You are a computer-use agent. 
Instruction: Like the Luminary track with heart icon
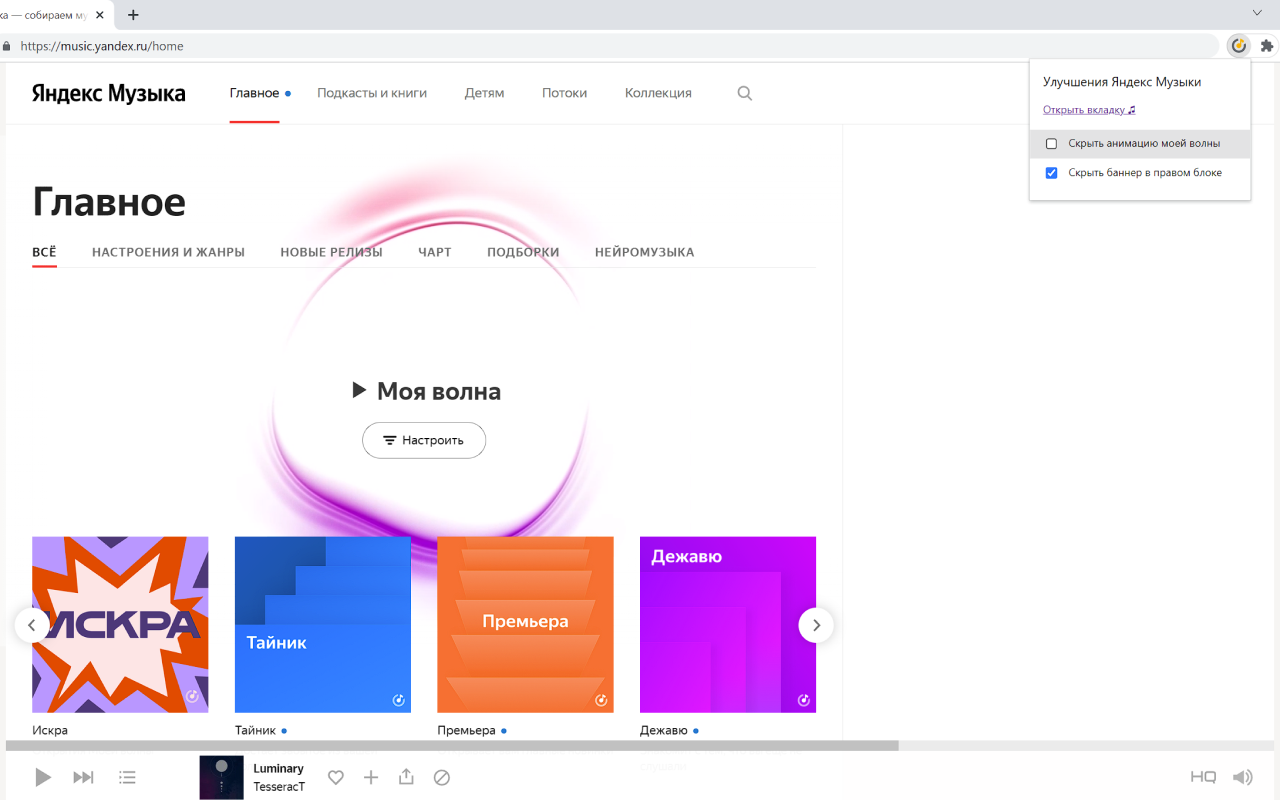(x=336, y=777)
